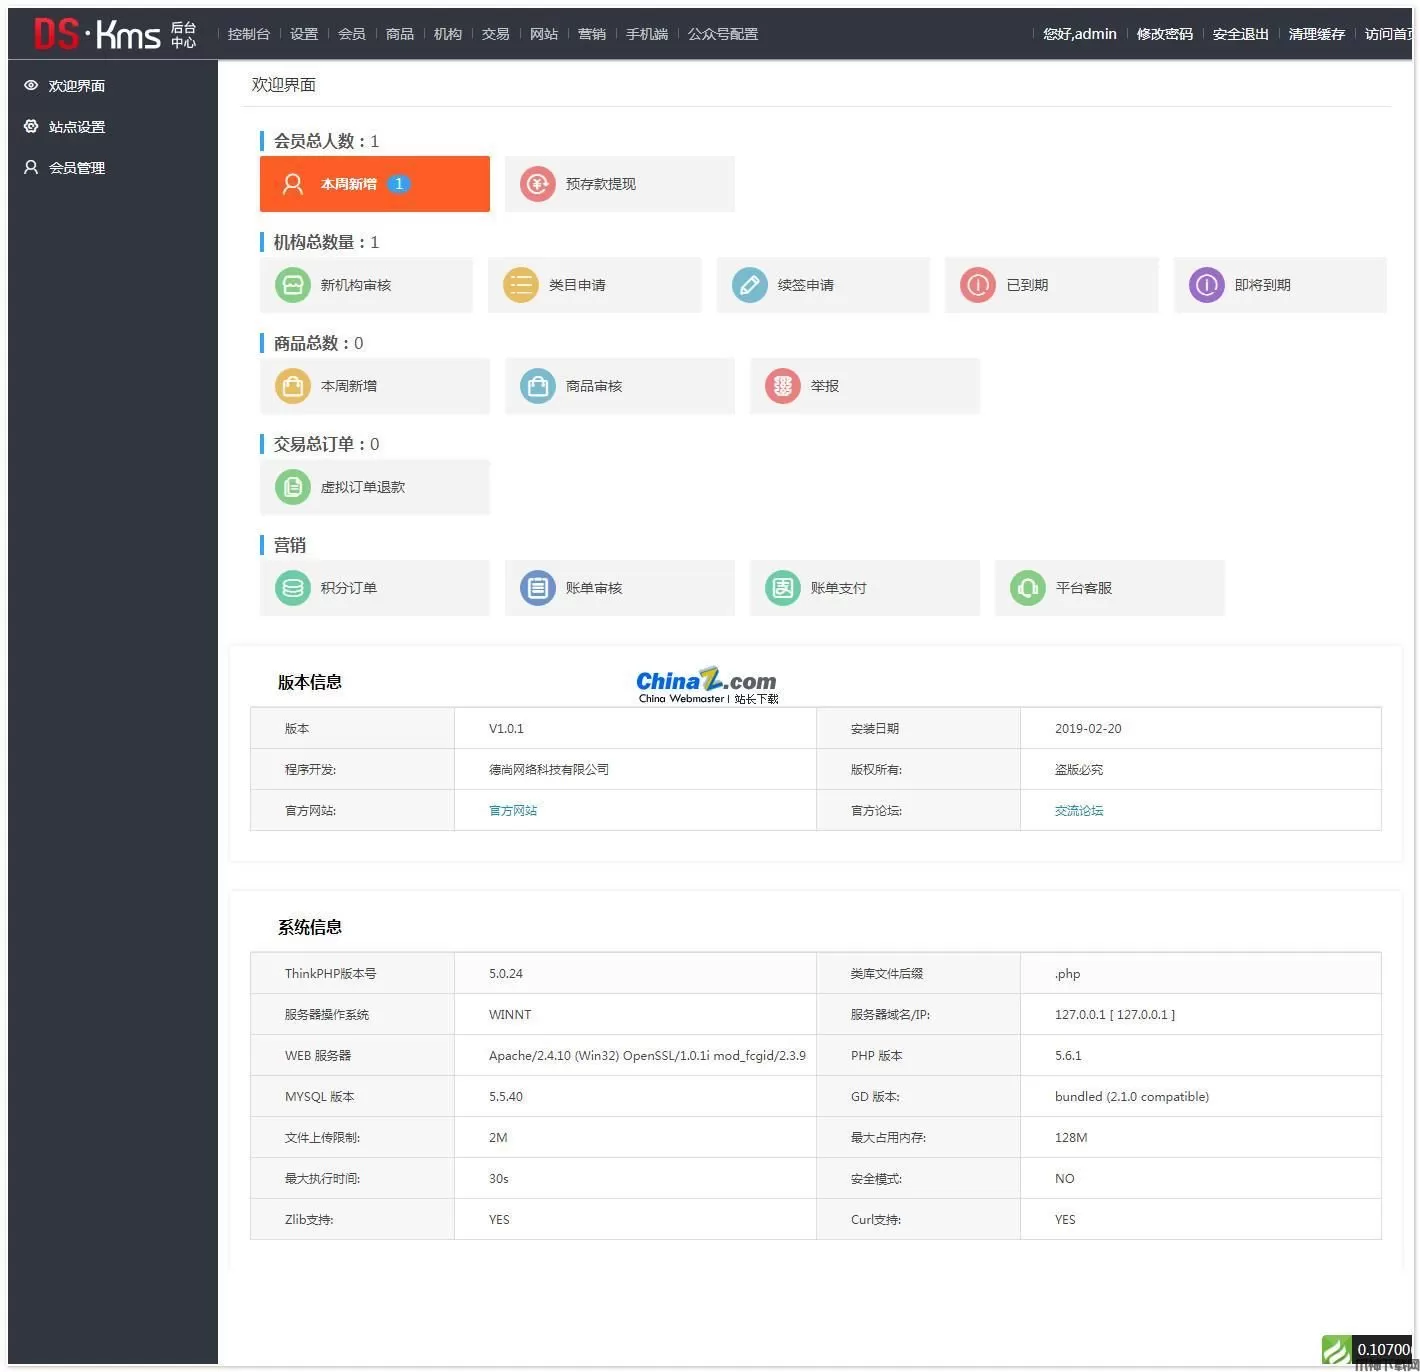Screen dimensions: 1420x1372
Task: Select 会员管理 in the sidebar
Action: [77, 167]
